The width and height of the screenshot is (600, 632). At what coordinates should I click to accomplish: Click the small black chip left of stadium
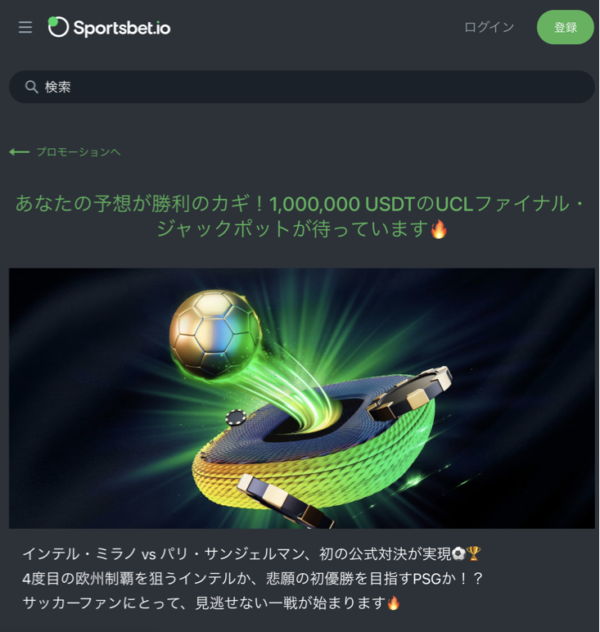(x=236, y=417)
